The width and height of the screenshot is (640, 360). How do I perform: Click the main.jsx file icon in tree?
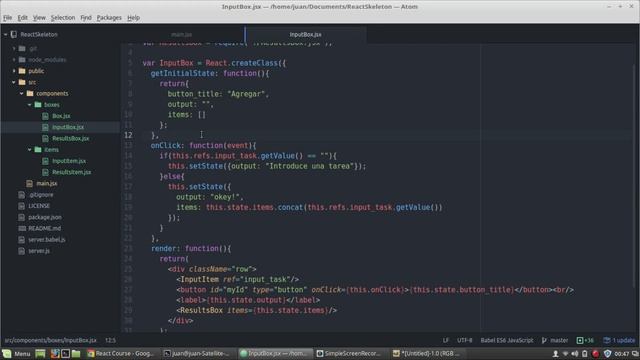[29, 184]
